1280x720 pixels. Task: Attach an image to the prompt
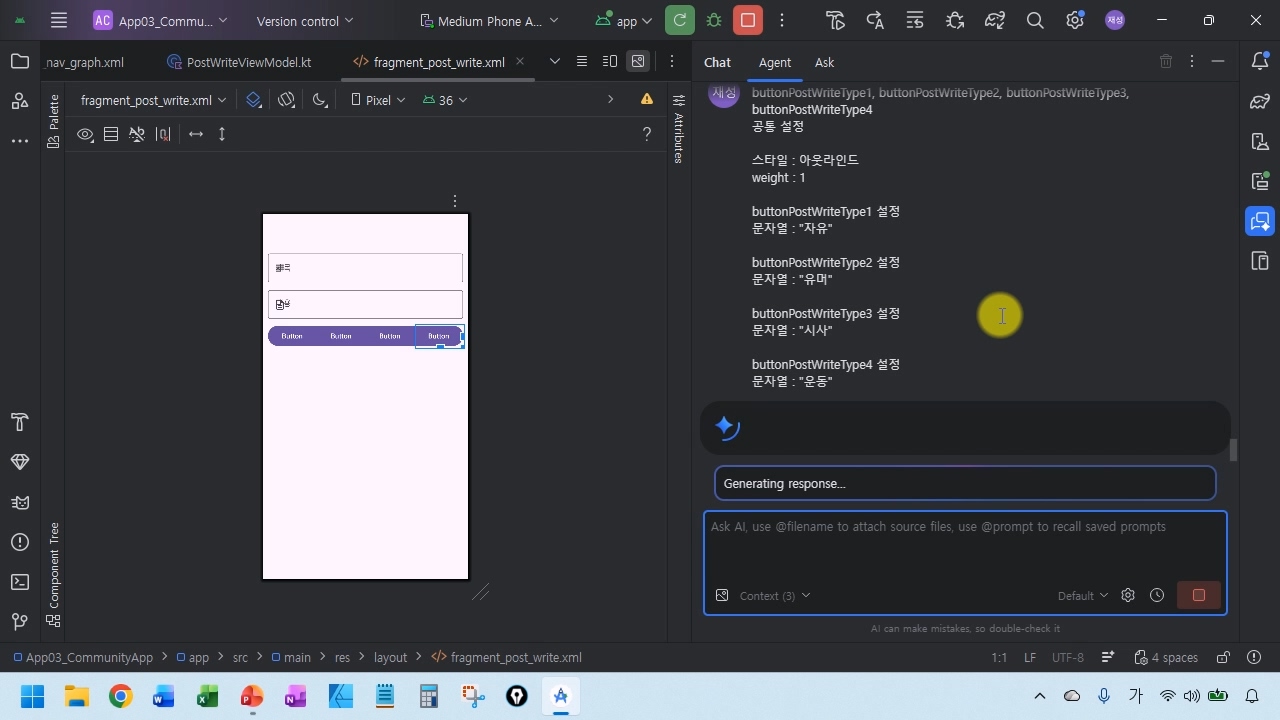[x=722, y=595]
